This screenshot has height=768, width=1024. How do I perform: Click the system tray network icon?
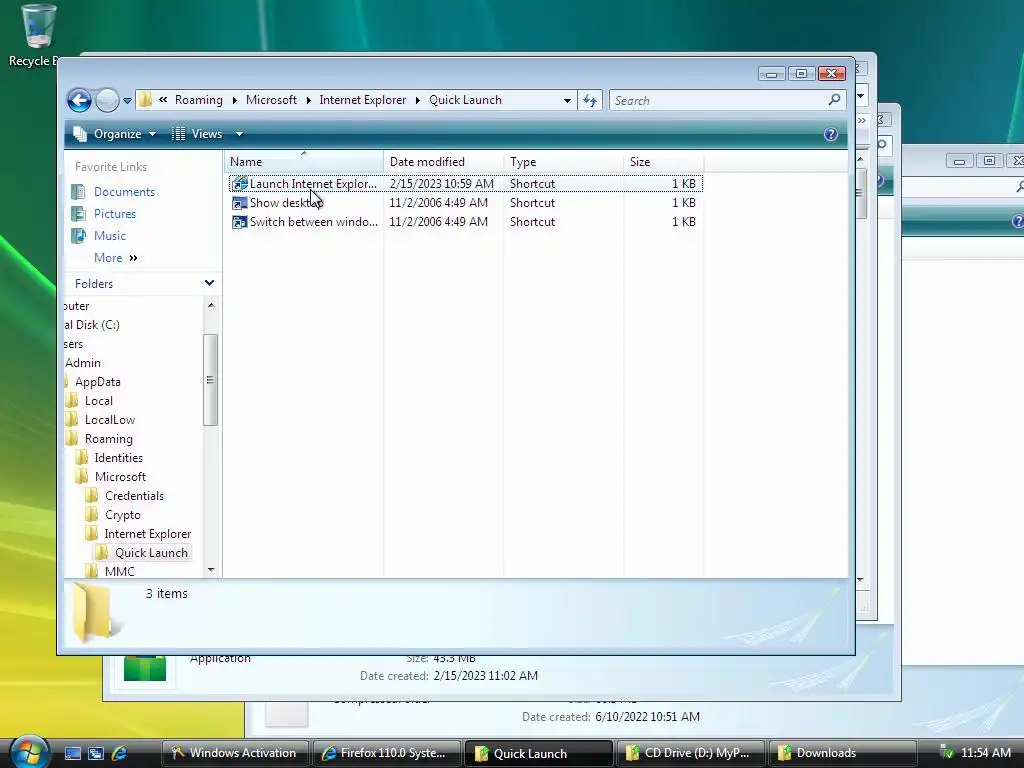(946, 753)
